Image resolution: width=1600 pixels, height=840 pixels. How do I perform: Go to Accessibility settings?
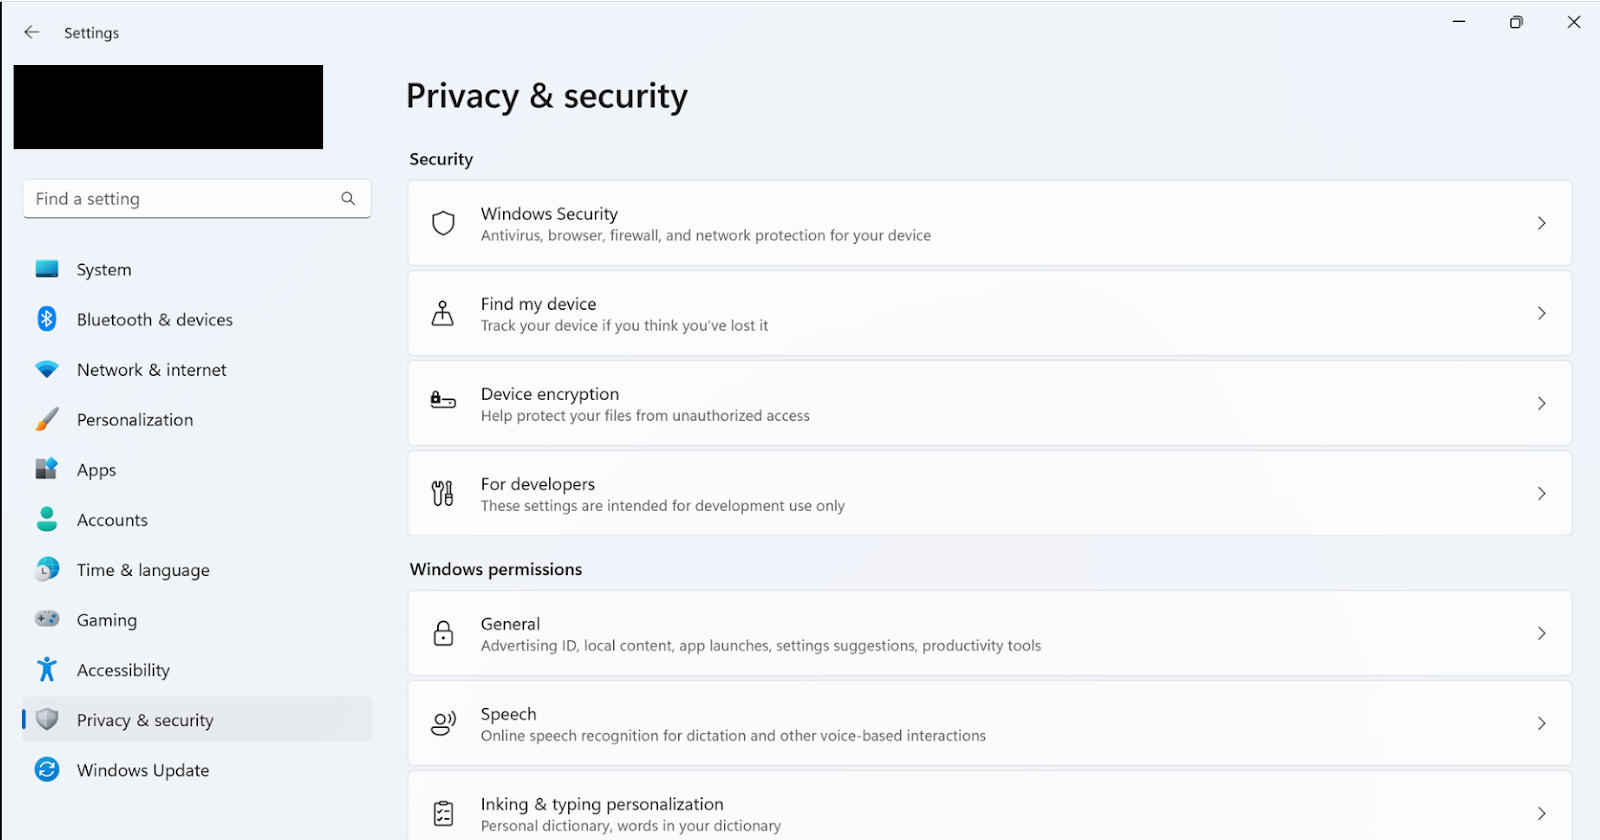(123, 670)
